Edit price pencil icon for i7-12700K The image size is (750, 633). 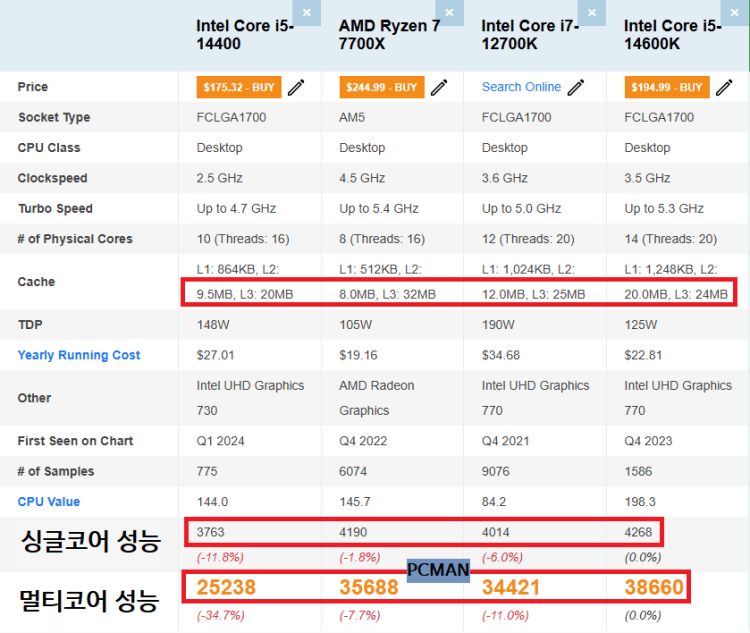[x=576, y=88]
